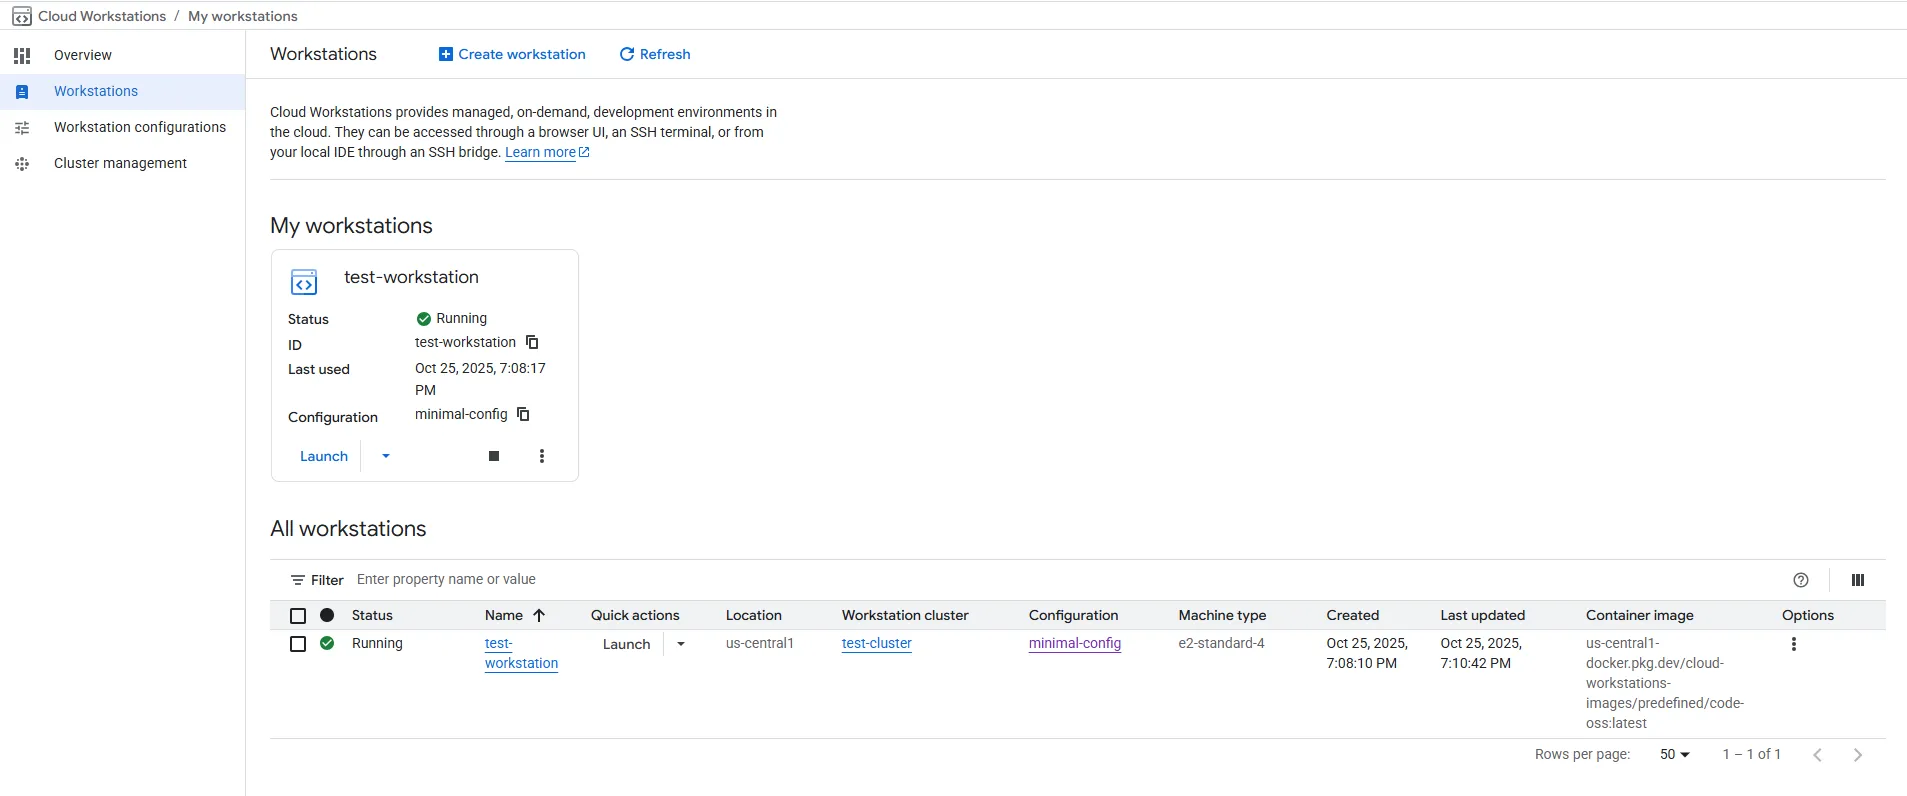1907x796 pixels.
Task: Click the Created column header
Action: [1353, 616]
